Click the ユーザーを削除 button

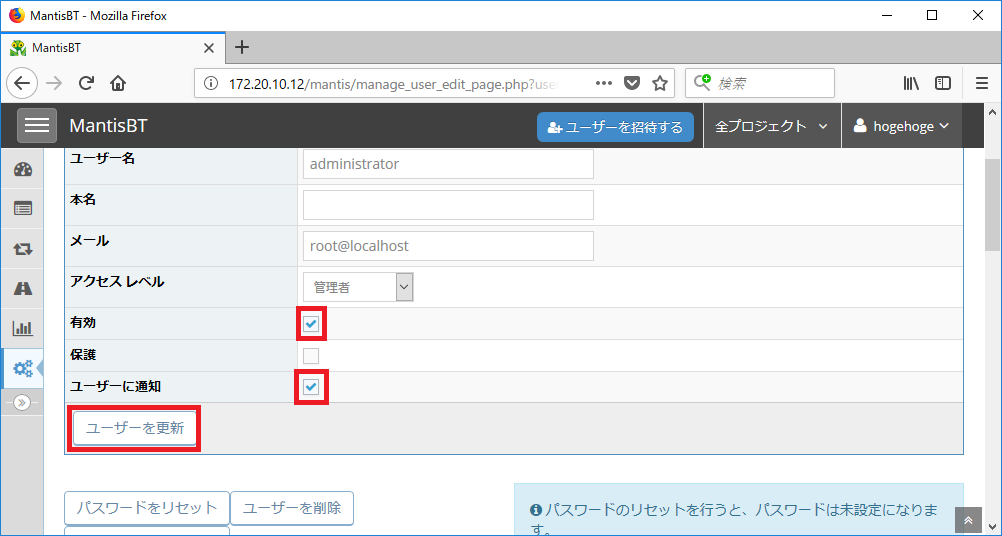[x=292, y=509]
